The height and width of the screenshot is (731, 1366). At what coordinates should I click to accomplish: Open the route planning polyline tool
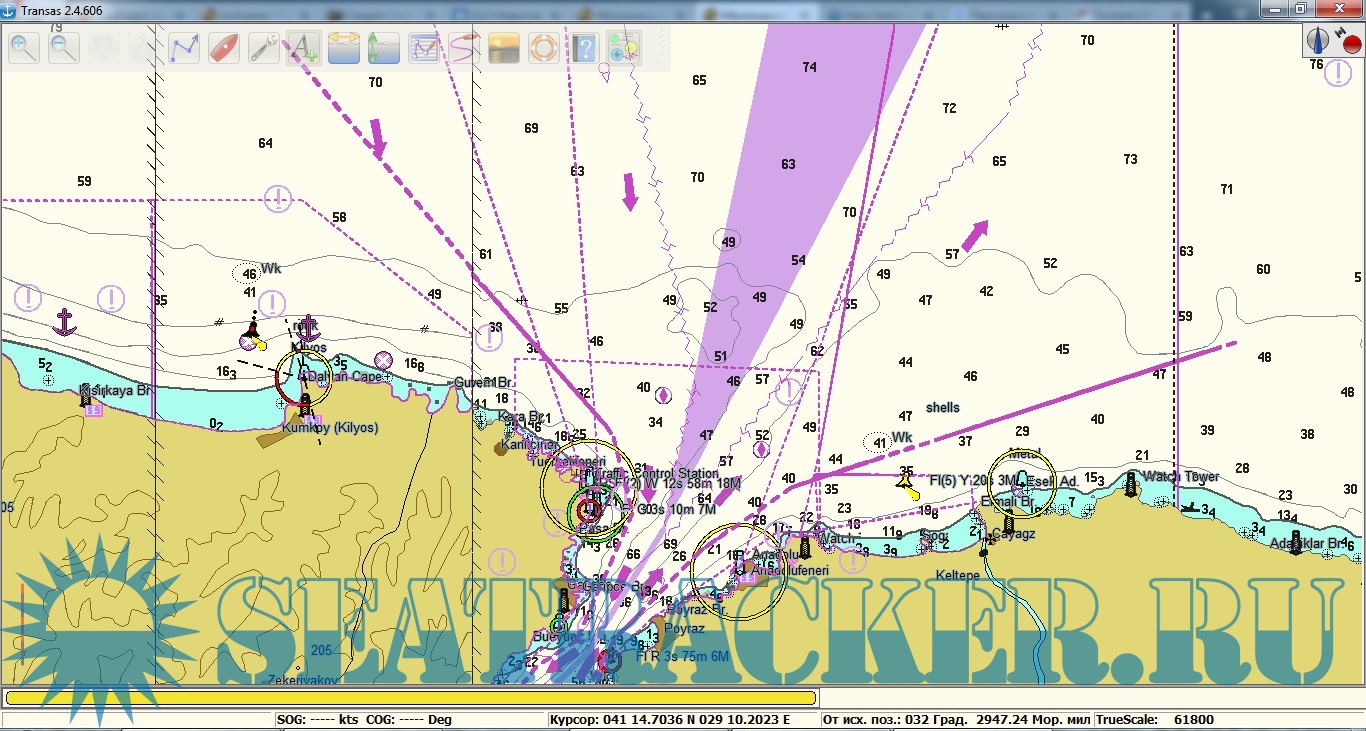[184, 48]
